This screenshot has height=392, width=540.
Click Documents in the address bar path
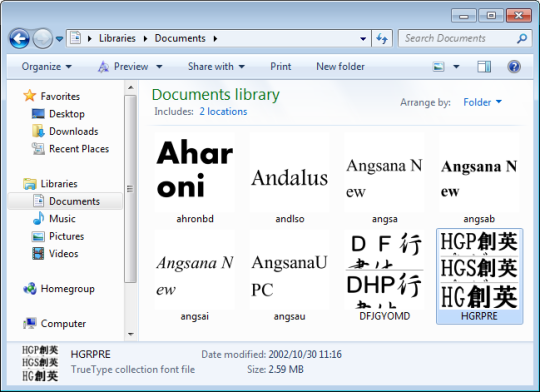click(180, 38)
